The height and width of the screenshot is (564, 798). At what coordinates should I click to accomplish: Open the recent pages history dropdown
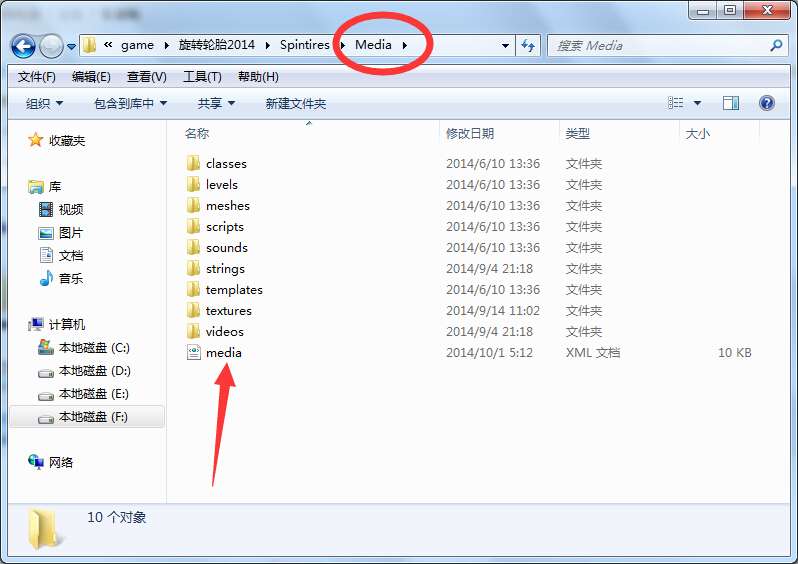72,47
